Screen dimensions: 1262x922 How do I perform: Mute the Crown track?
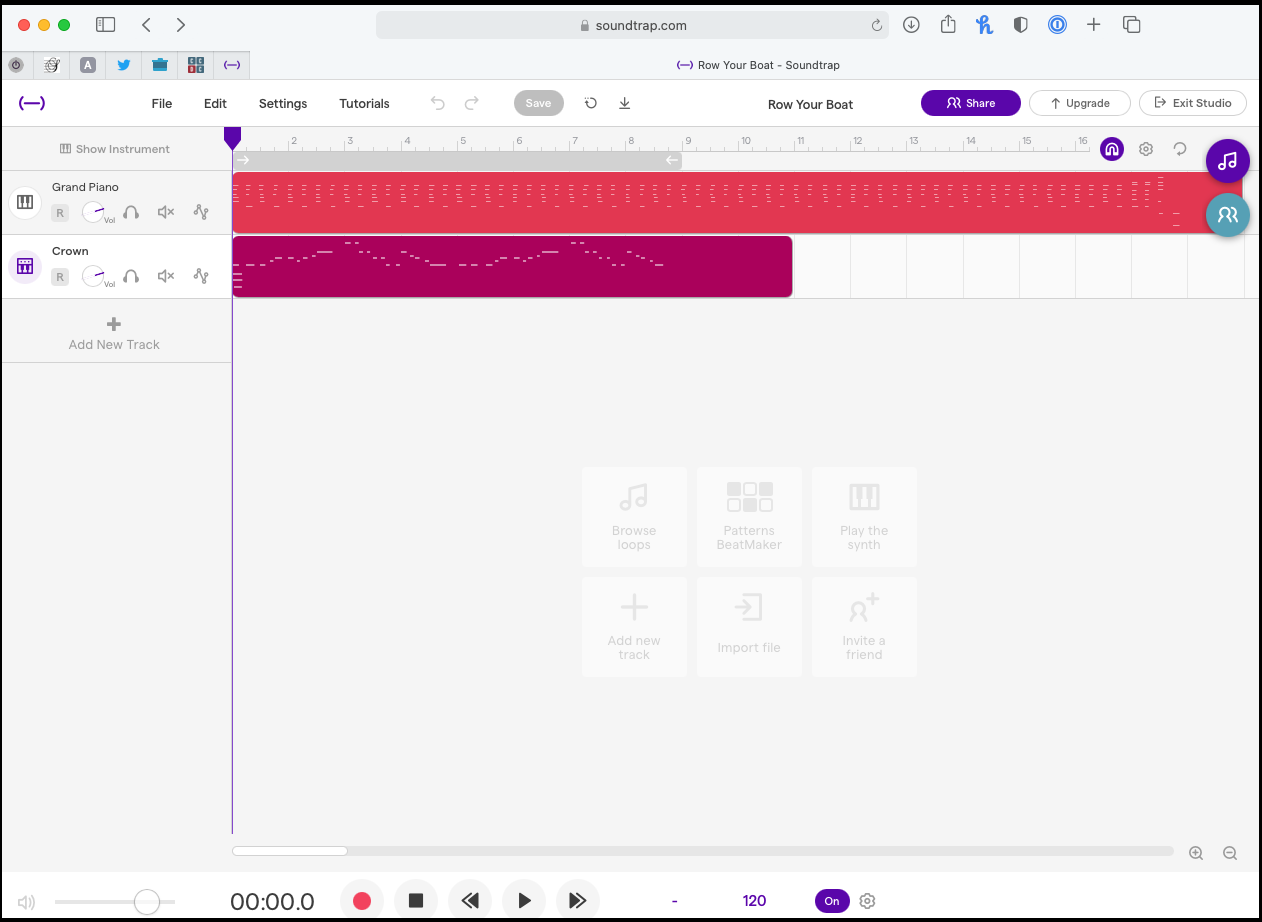click(166, 276)
